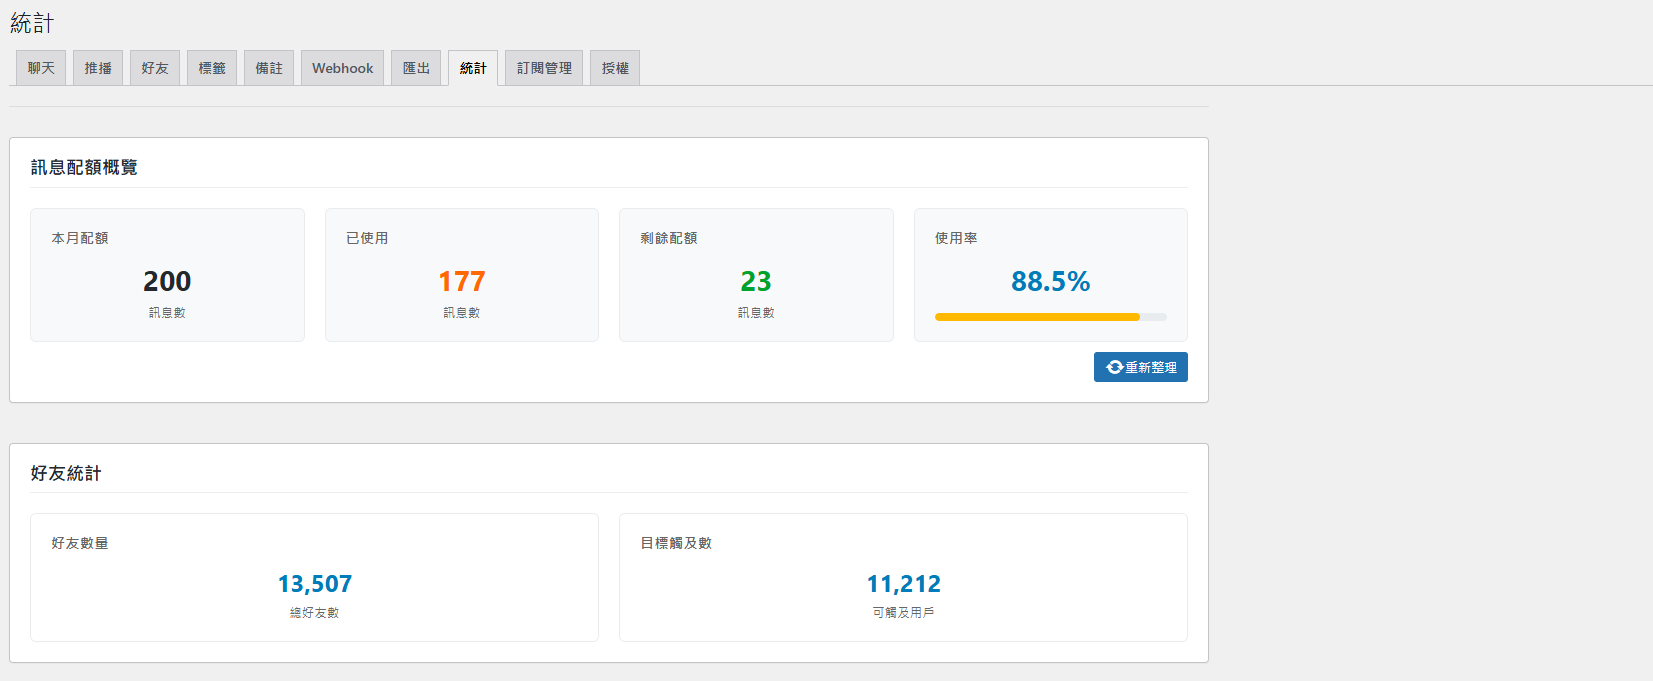
Task: Click the 剩餘配額 card label
Action: (669, 238)
